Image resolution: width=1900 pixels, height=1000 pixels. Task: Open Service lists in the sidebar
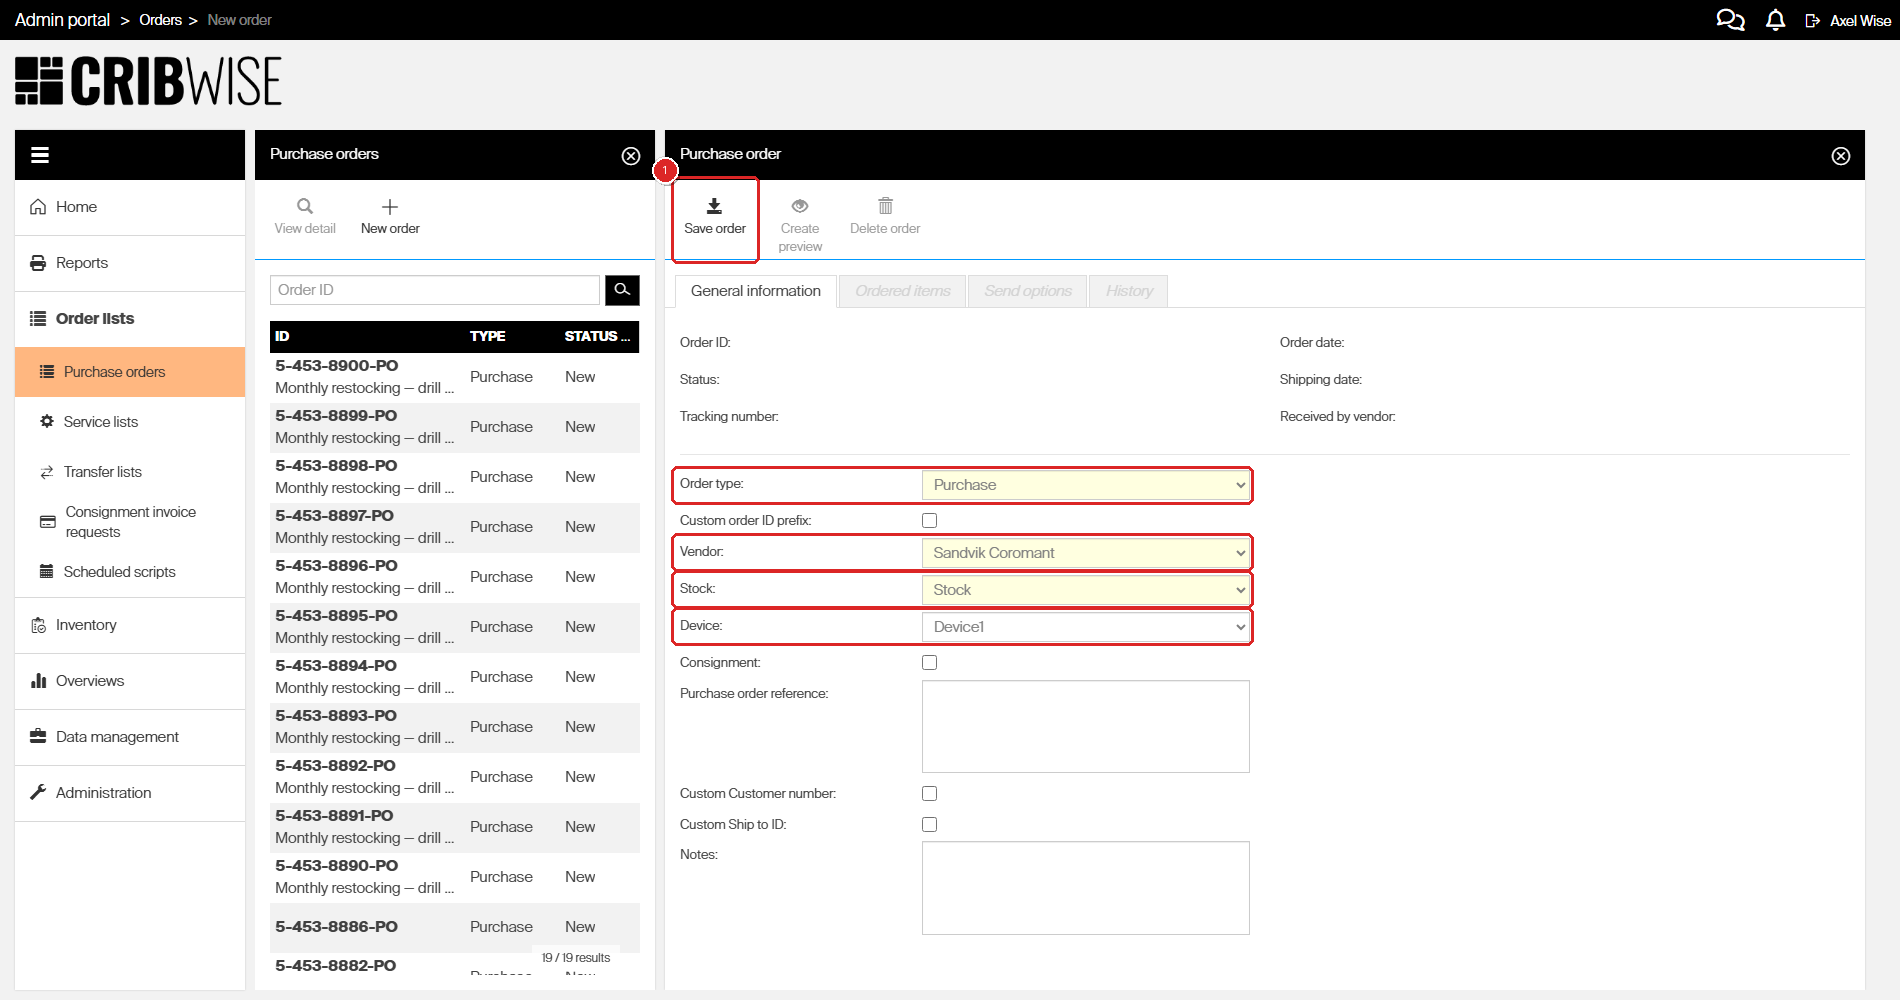[100, 422]
